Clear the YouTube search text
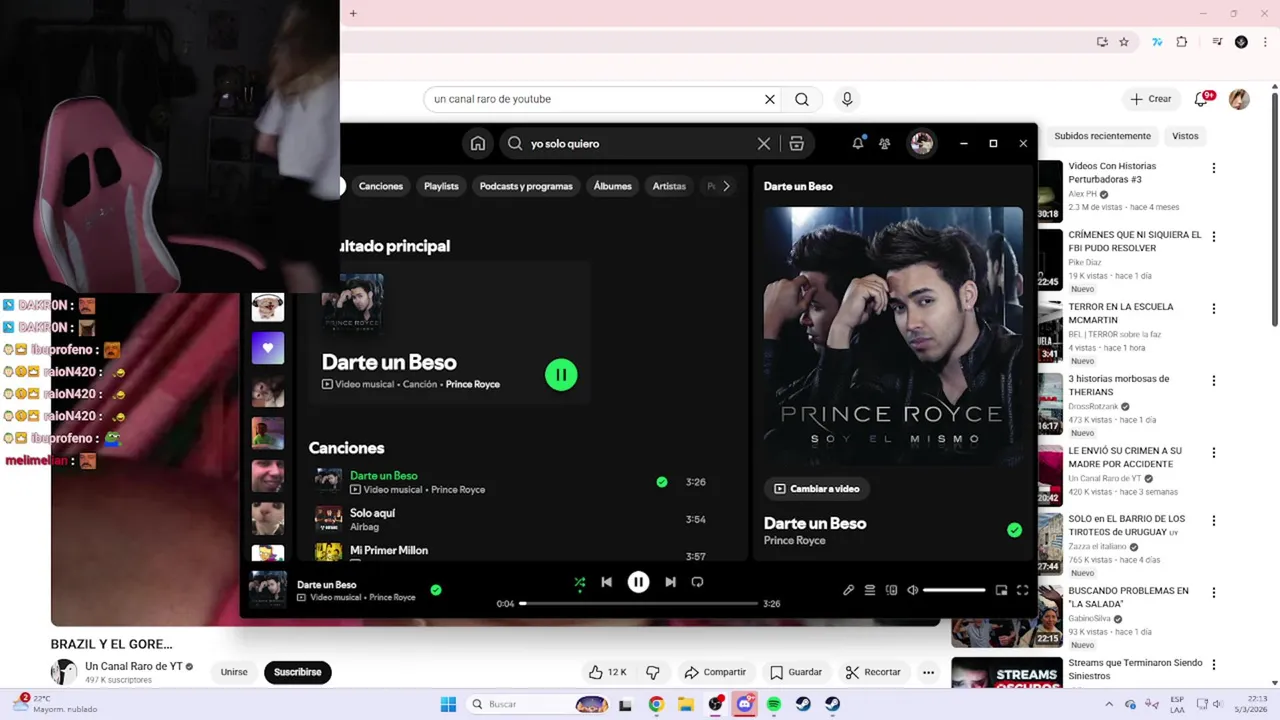 pyautogui.click(x=770, y=99)
